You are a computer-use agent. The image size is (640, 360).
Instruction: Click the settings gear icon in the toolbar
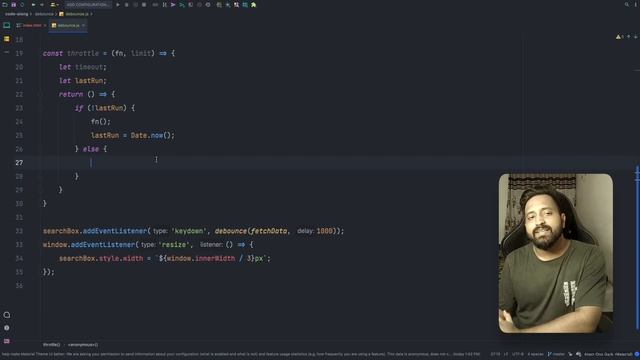pyautogui.click(x=208, y=5)
